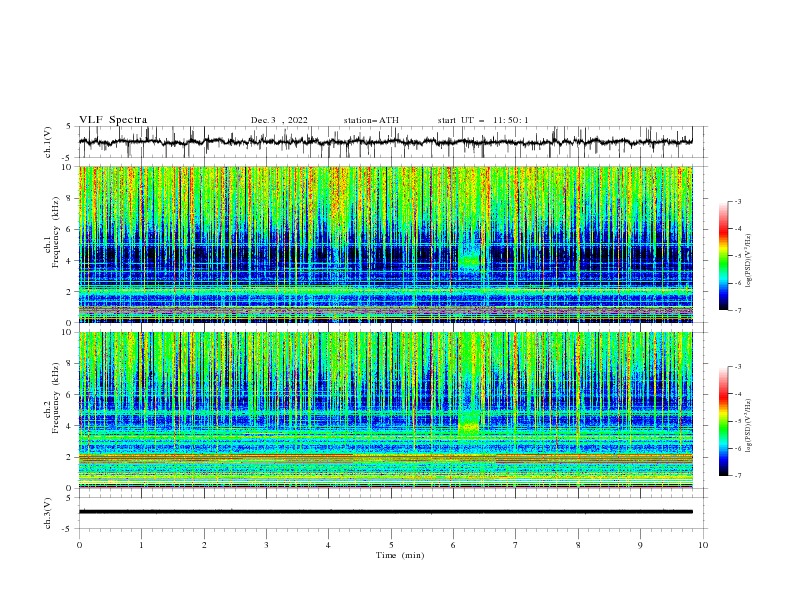The height and width of the screenshot is (612, 792).
Task: Click the "-3" value on ch.1 colorbar
Action: pos(737,201)
